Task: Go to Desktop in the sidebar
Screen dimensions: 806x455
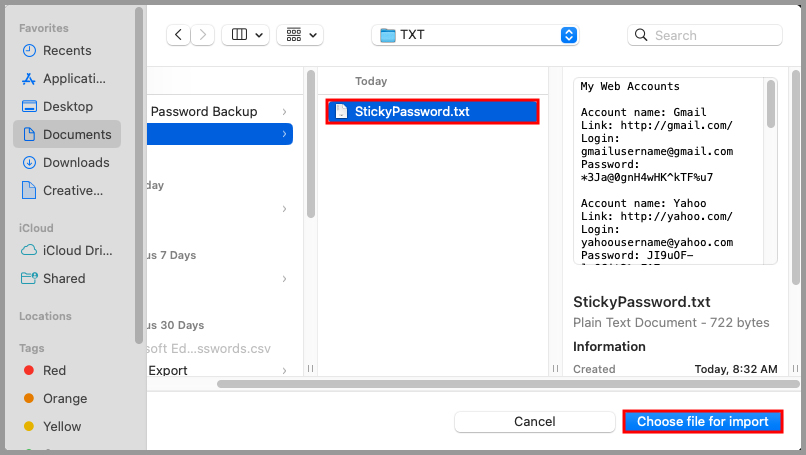Action: 67,107
